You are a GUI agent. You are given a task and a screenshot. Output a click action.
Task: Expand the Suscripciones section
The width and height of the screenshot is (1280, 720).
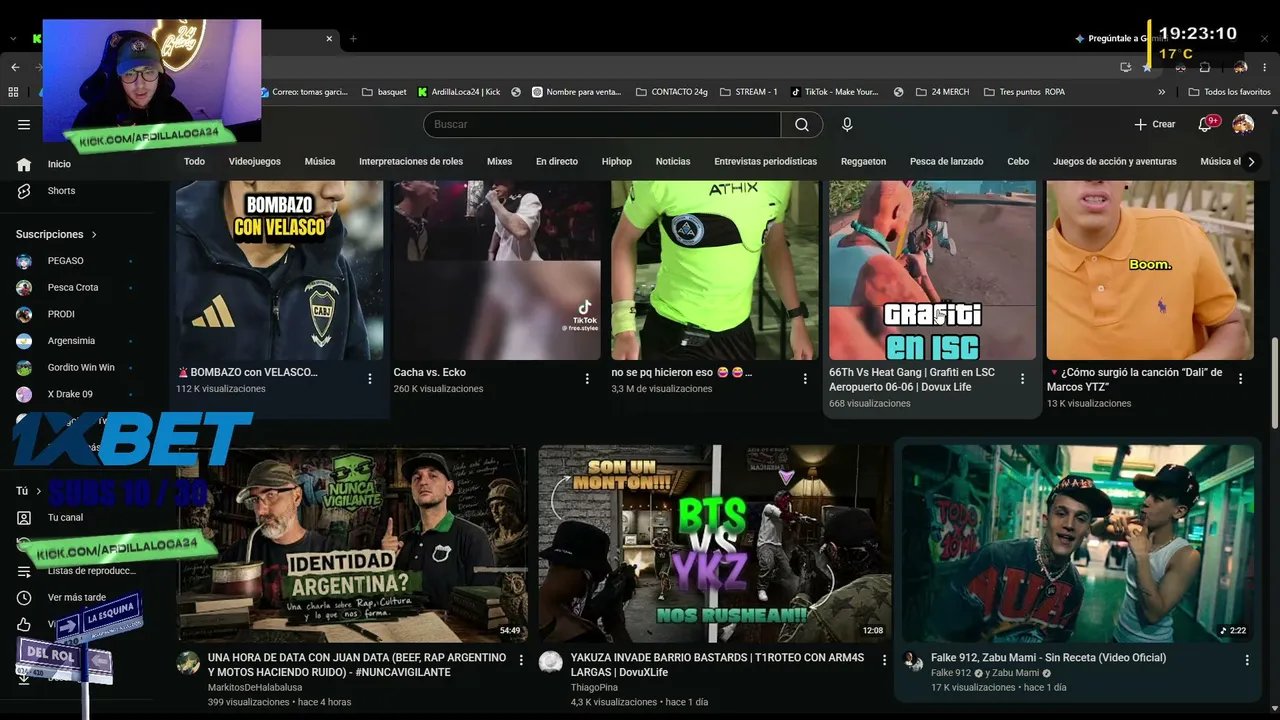click(x=57, y=234)
